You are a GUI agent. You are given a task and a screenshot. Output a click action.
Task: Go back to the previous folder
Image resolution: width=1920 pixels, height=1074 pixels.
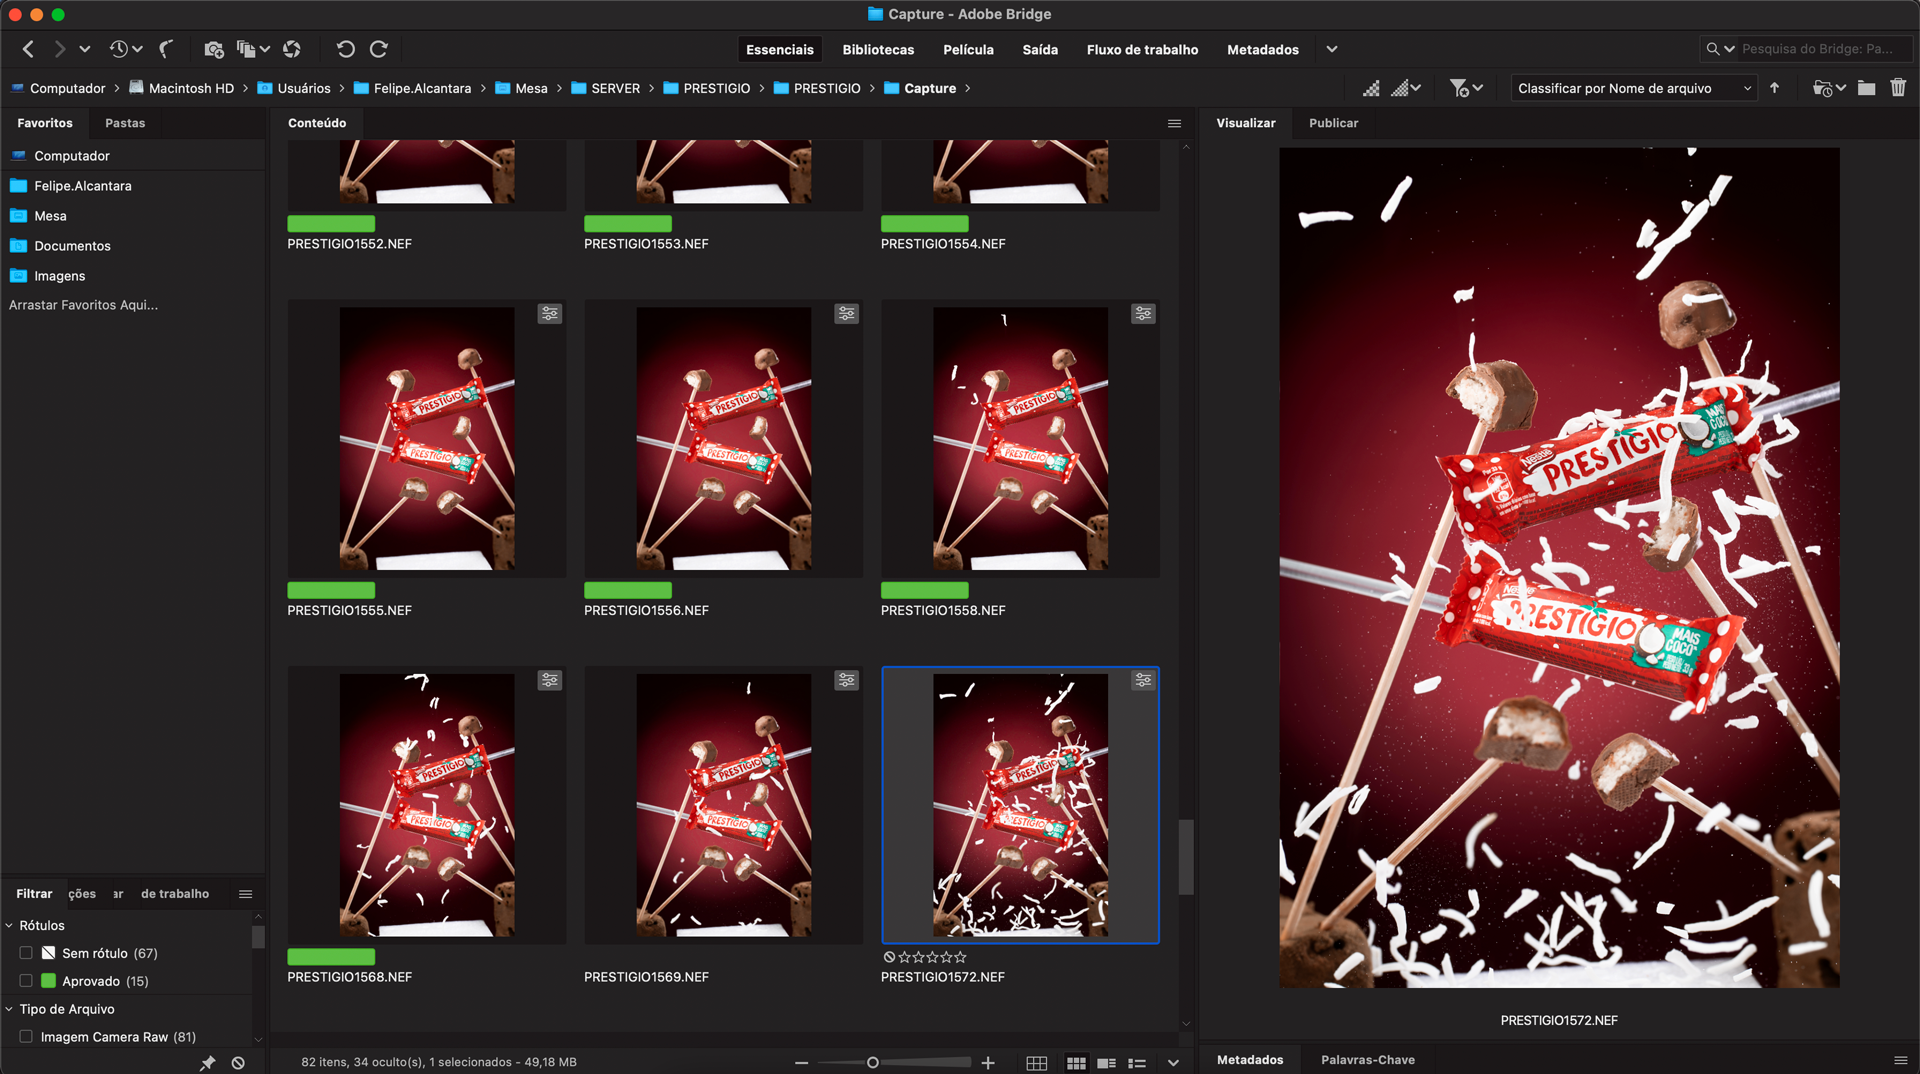point(28,49)
